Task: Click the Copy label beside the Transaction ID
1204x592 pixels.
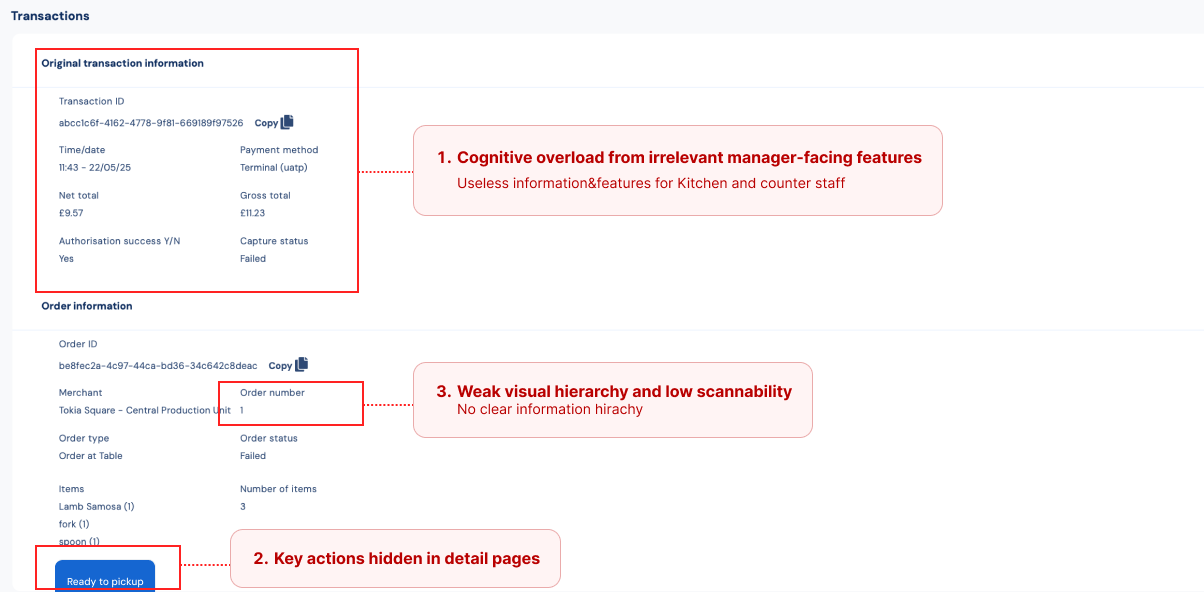Action: point(266,123)
